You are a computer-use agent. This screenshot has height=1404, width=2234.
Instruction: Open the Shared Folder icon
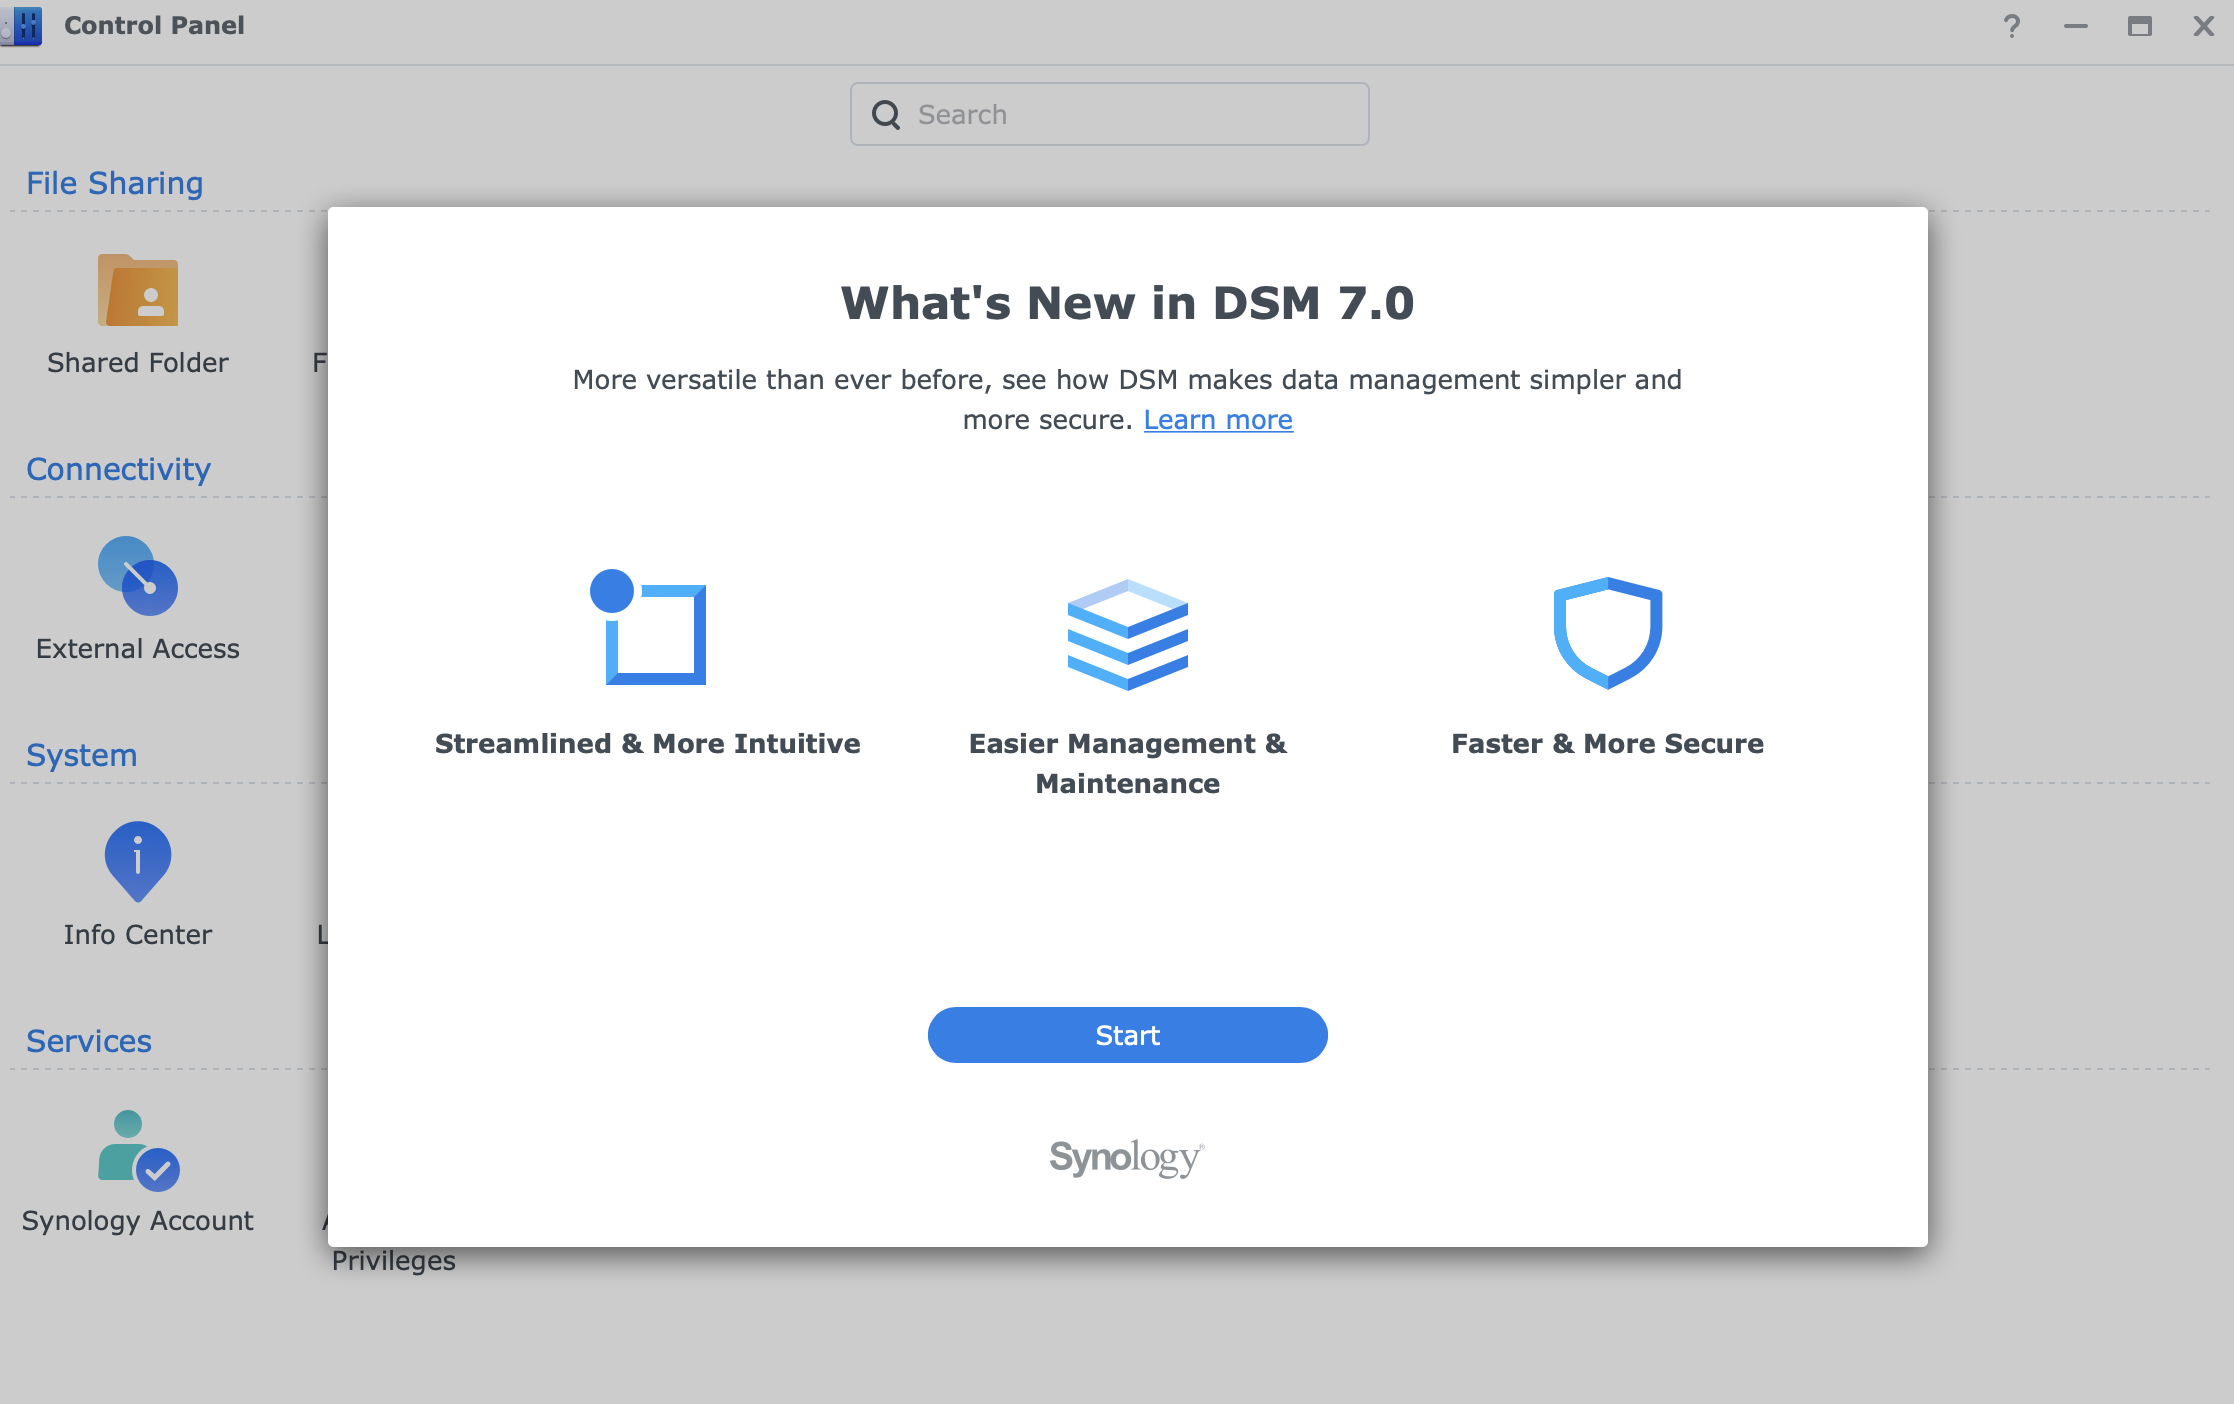[138, 290]
